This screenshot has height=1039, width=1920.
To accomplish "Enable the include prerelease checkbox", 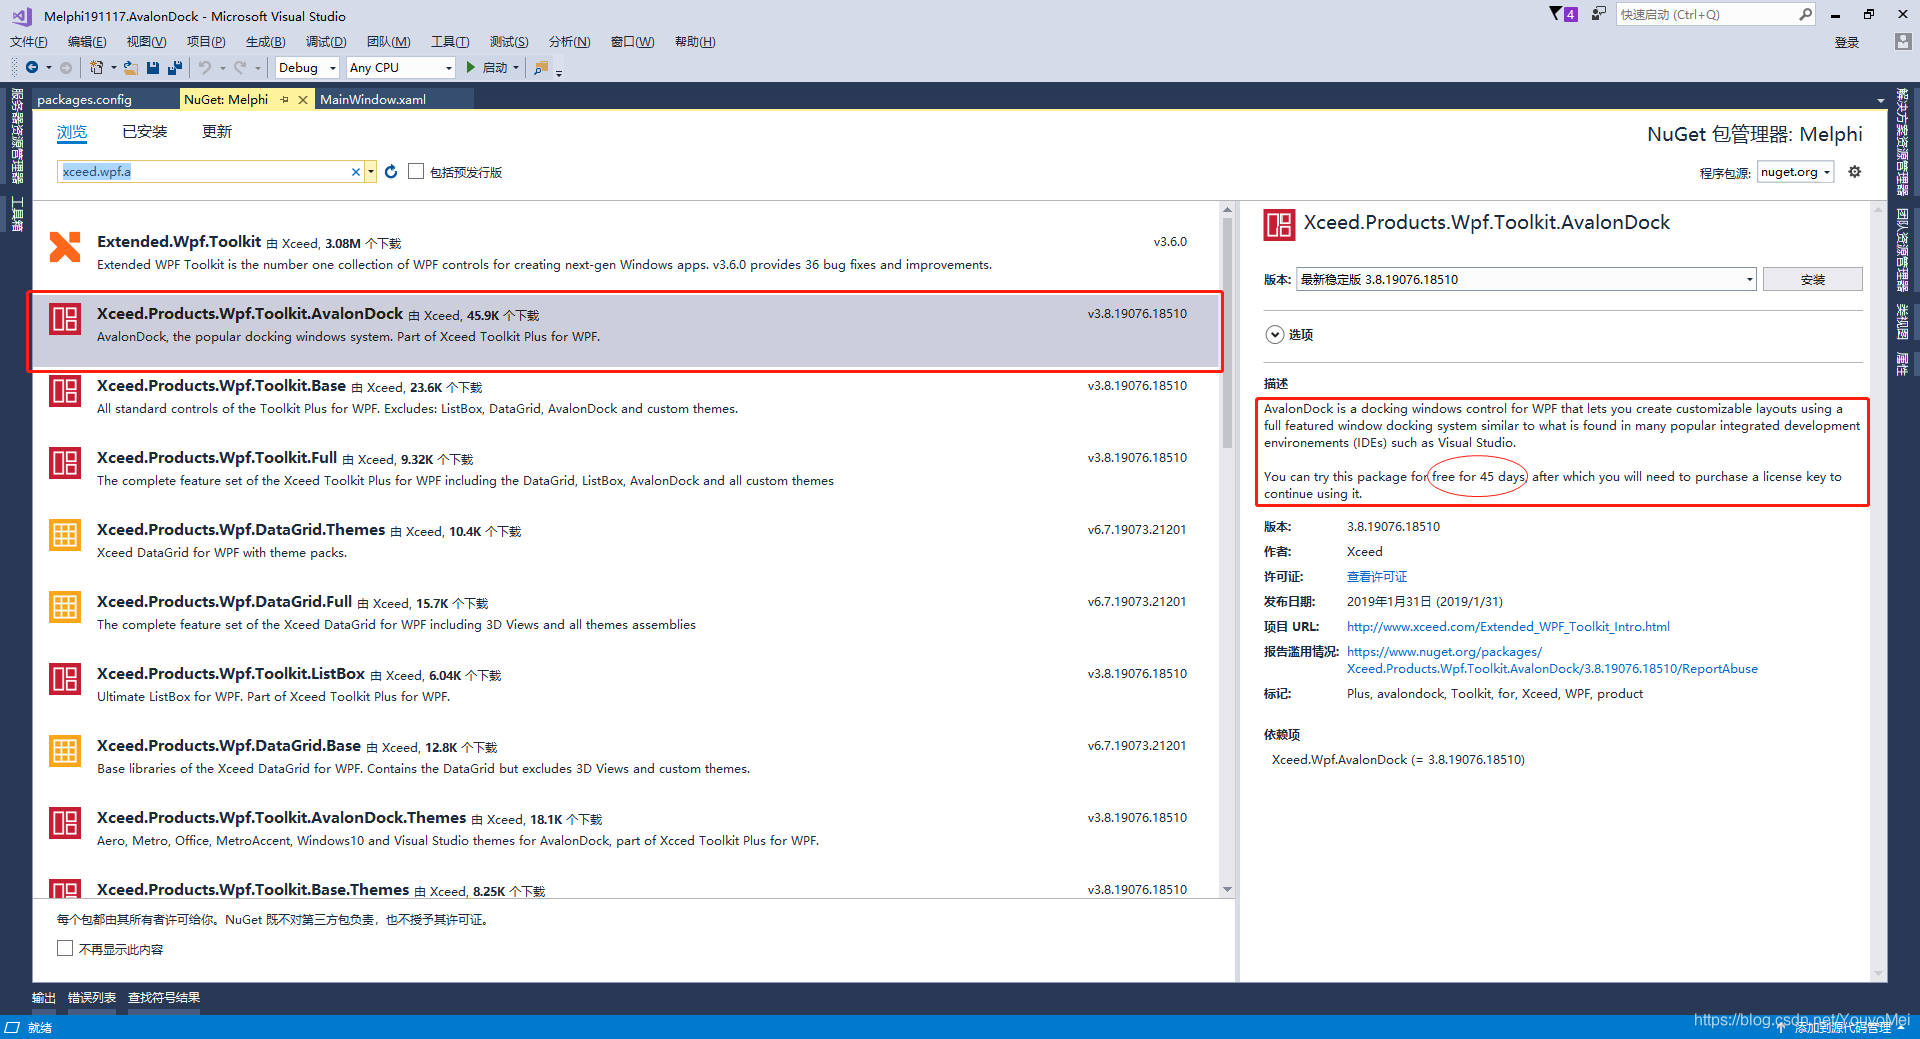I will coord(416,172).
